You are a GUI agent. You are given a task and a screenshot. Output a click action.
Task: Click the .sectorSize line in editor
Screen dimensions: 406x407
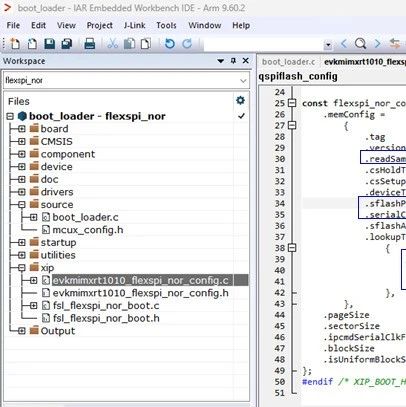click(351, 326)
